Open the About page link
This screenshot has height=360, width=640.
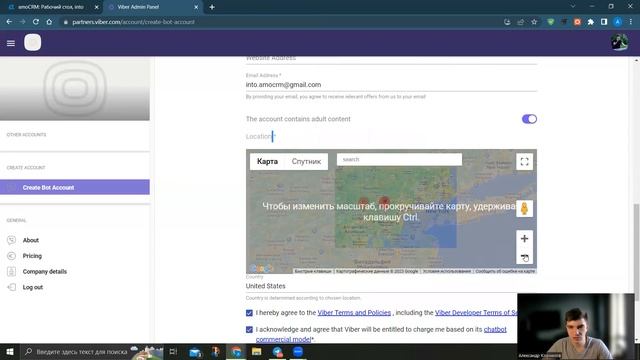tap(31, 240)
